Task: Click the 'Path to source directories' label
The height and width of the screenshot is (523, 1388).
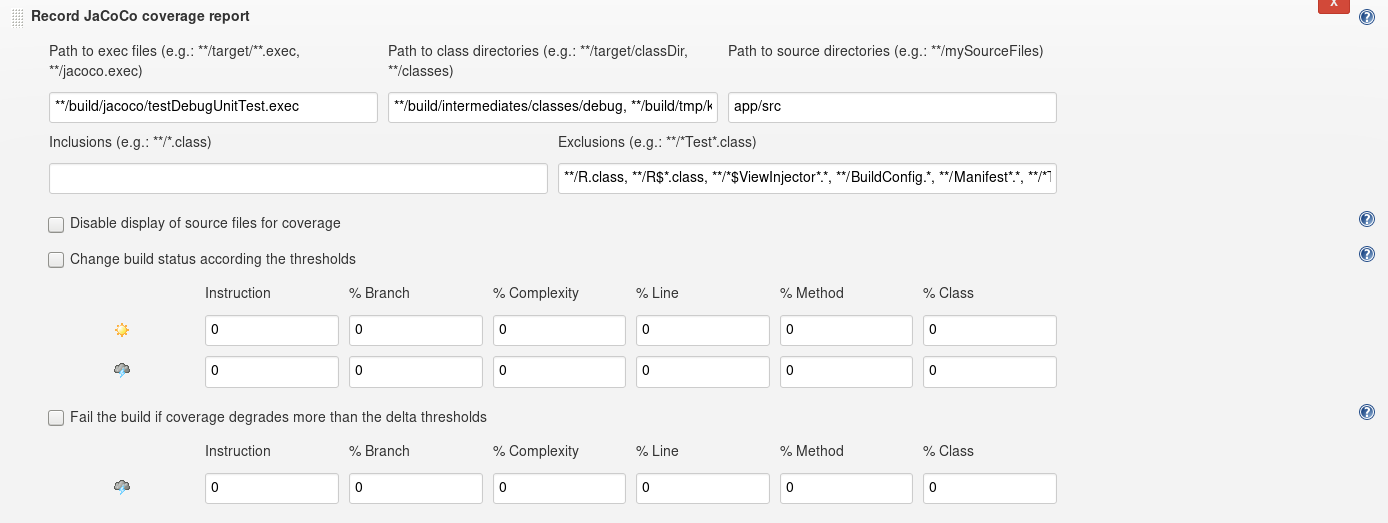Action: (x=886, y=51)
